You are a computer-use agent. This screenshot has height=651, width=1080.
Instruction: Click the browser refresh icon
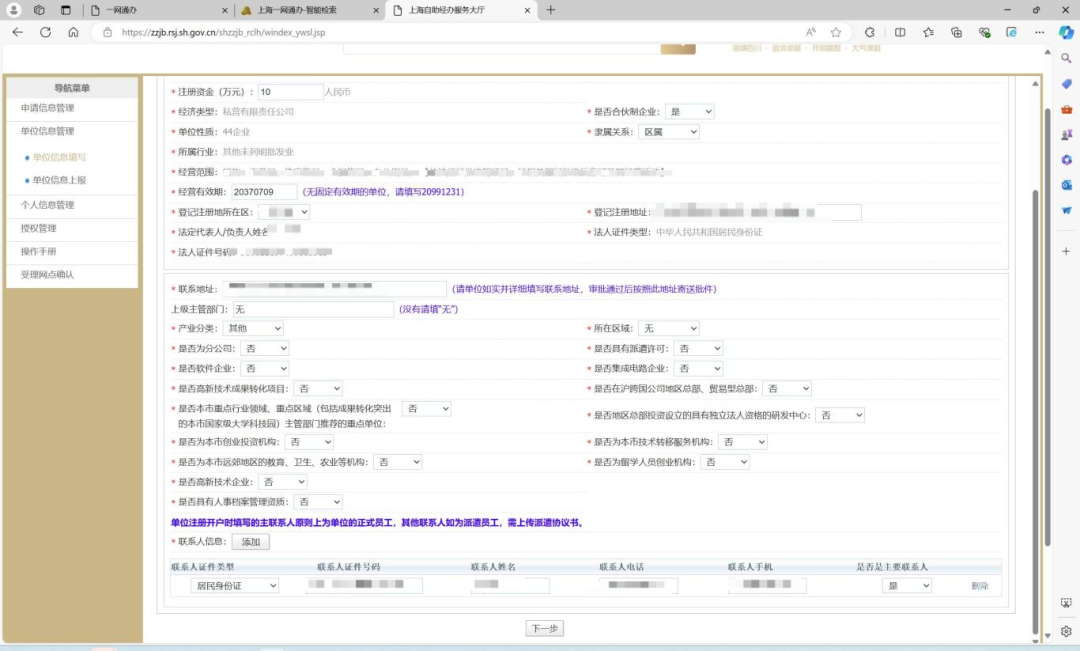click(45, 32)
